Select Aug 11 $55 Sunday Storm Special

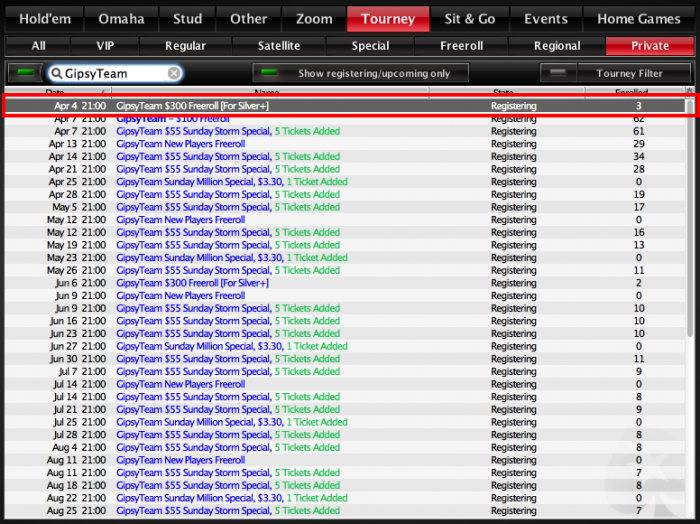345,473
